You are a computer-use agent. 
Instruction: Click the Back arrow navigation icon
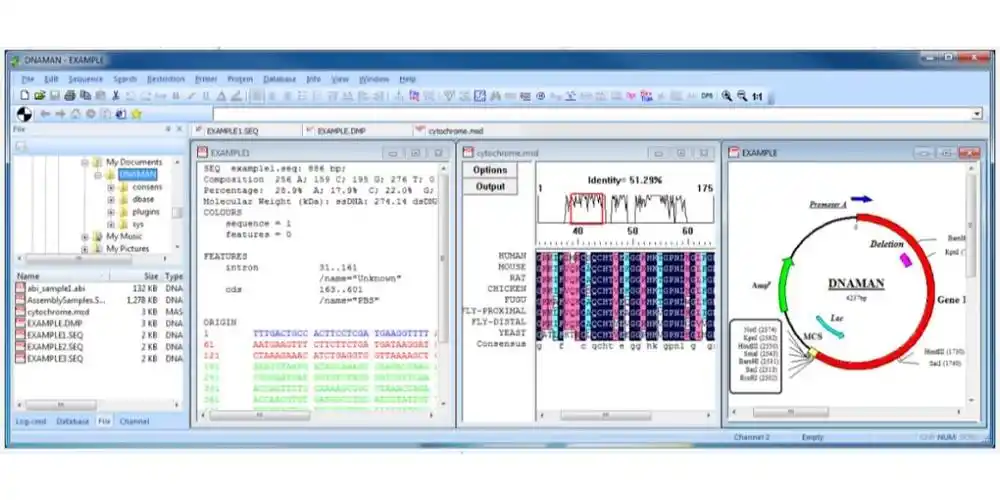tap(45, 114)
